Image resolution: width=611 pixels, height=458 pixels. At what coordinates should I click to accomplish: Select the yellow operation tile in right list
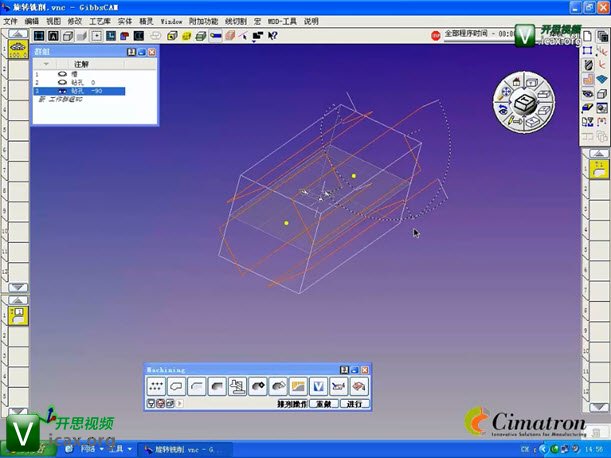(599, 170)
